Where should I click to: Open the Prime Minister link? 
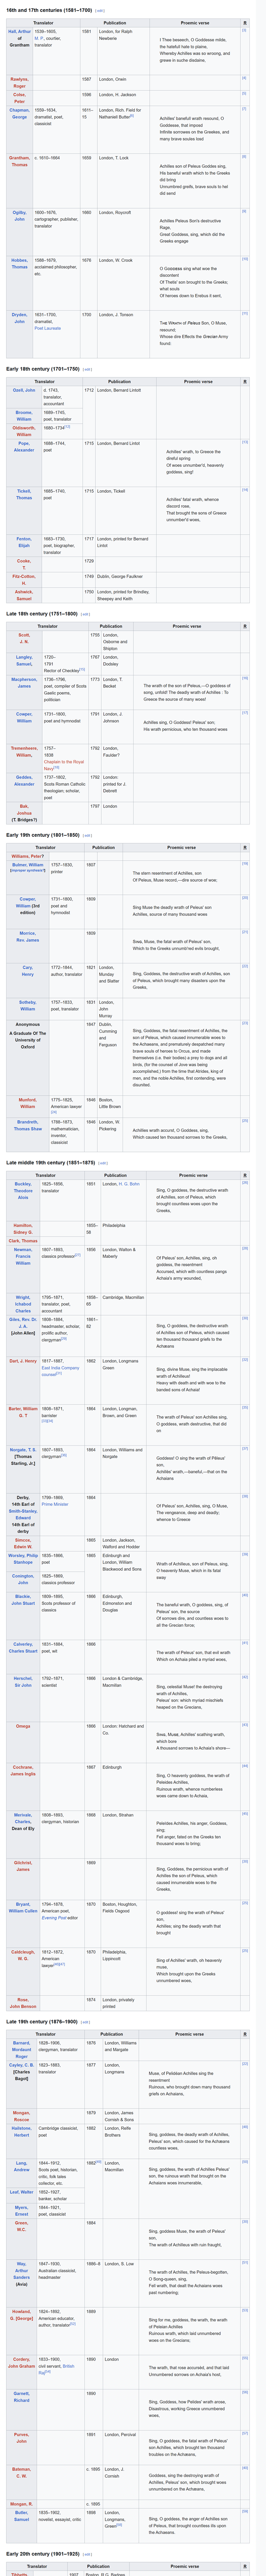[x=56, y=1504]
